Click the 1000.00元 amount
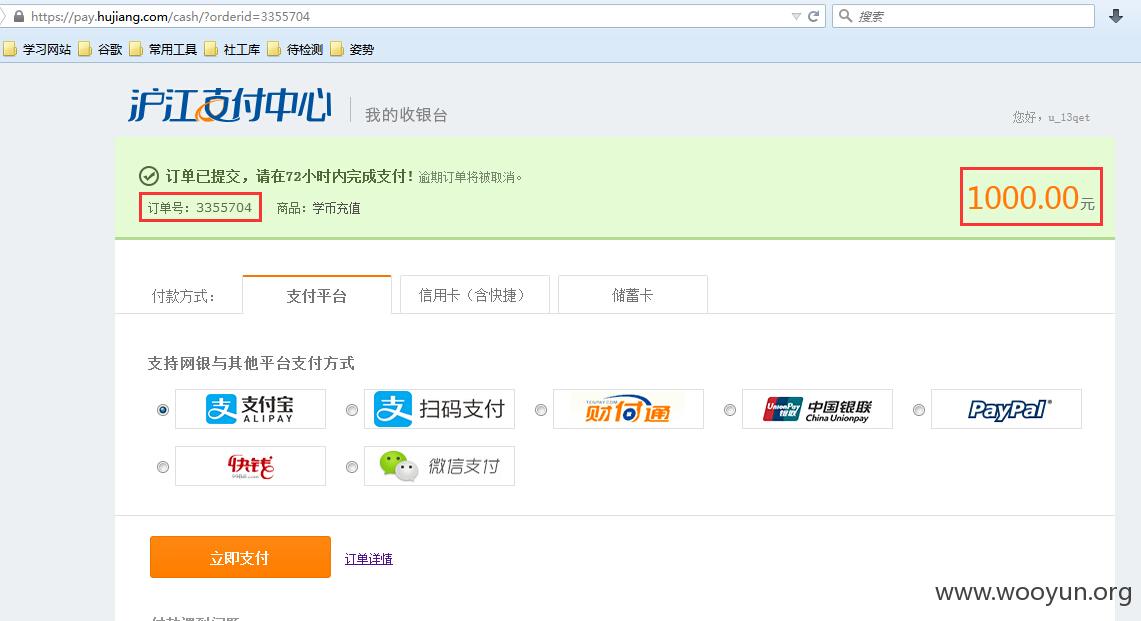Screen dimensions: 1141x621 (1030, 197)
